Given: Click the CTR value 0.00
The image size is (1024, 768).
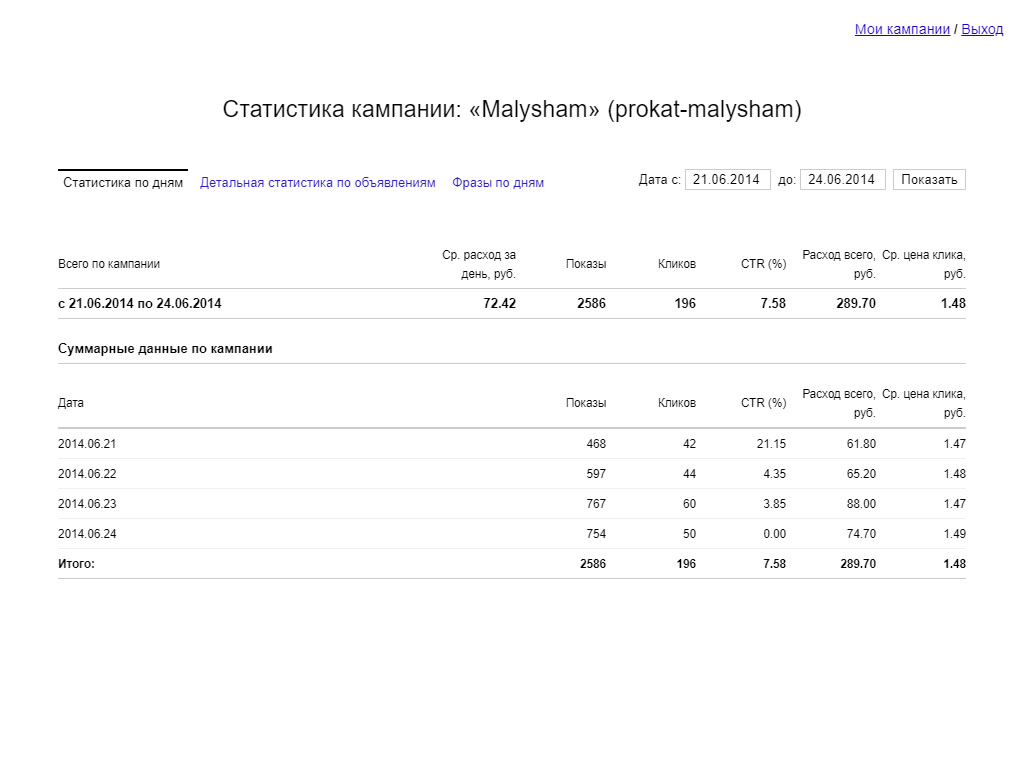Looking at the screenshot, I should point(775,534).
